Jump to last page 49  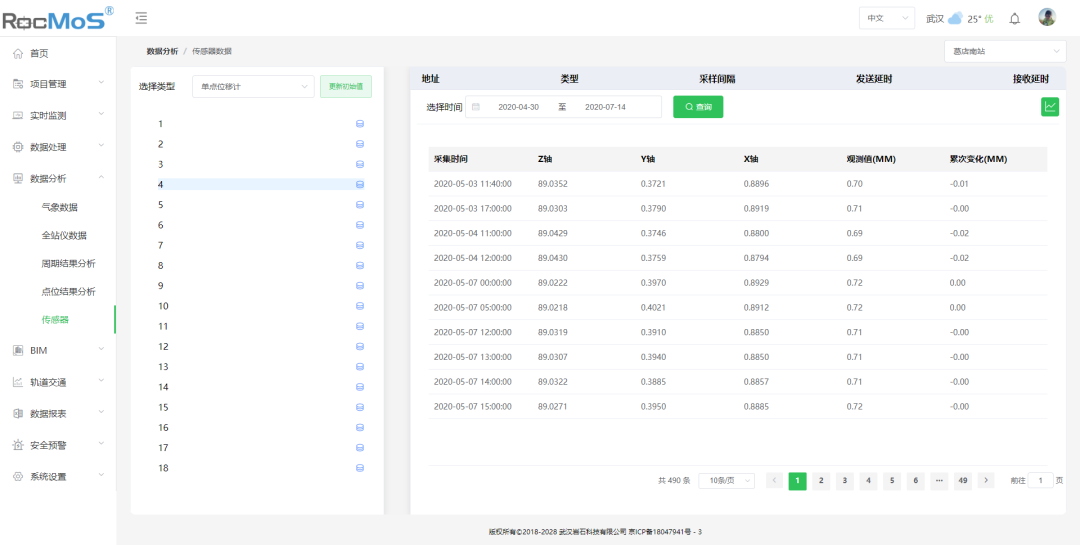pyautogui.click(x=962, y=480)
